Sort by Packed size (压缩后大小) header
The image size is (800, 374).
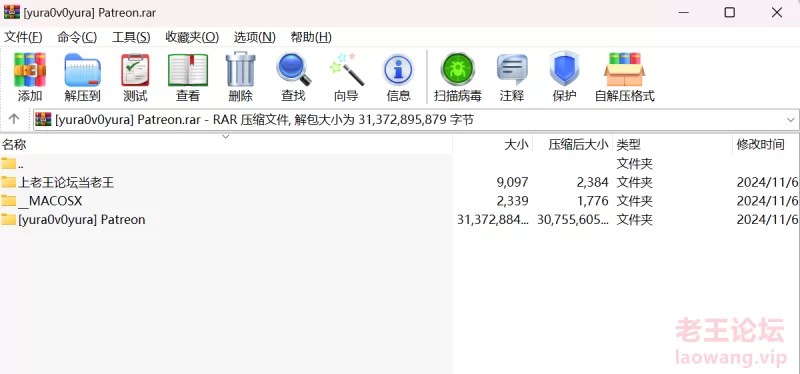point(572,144)
